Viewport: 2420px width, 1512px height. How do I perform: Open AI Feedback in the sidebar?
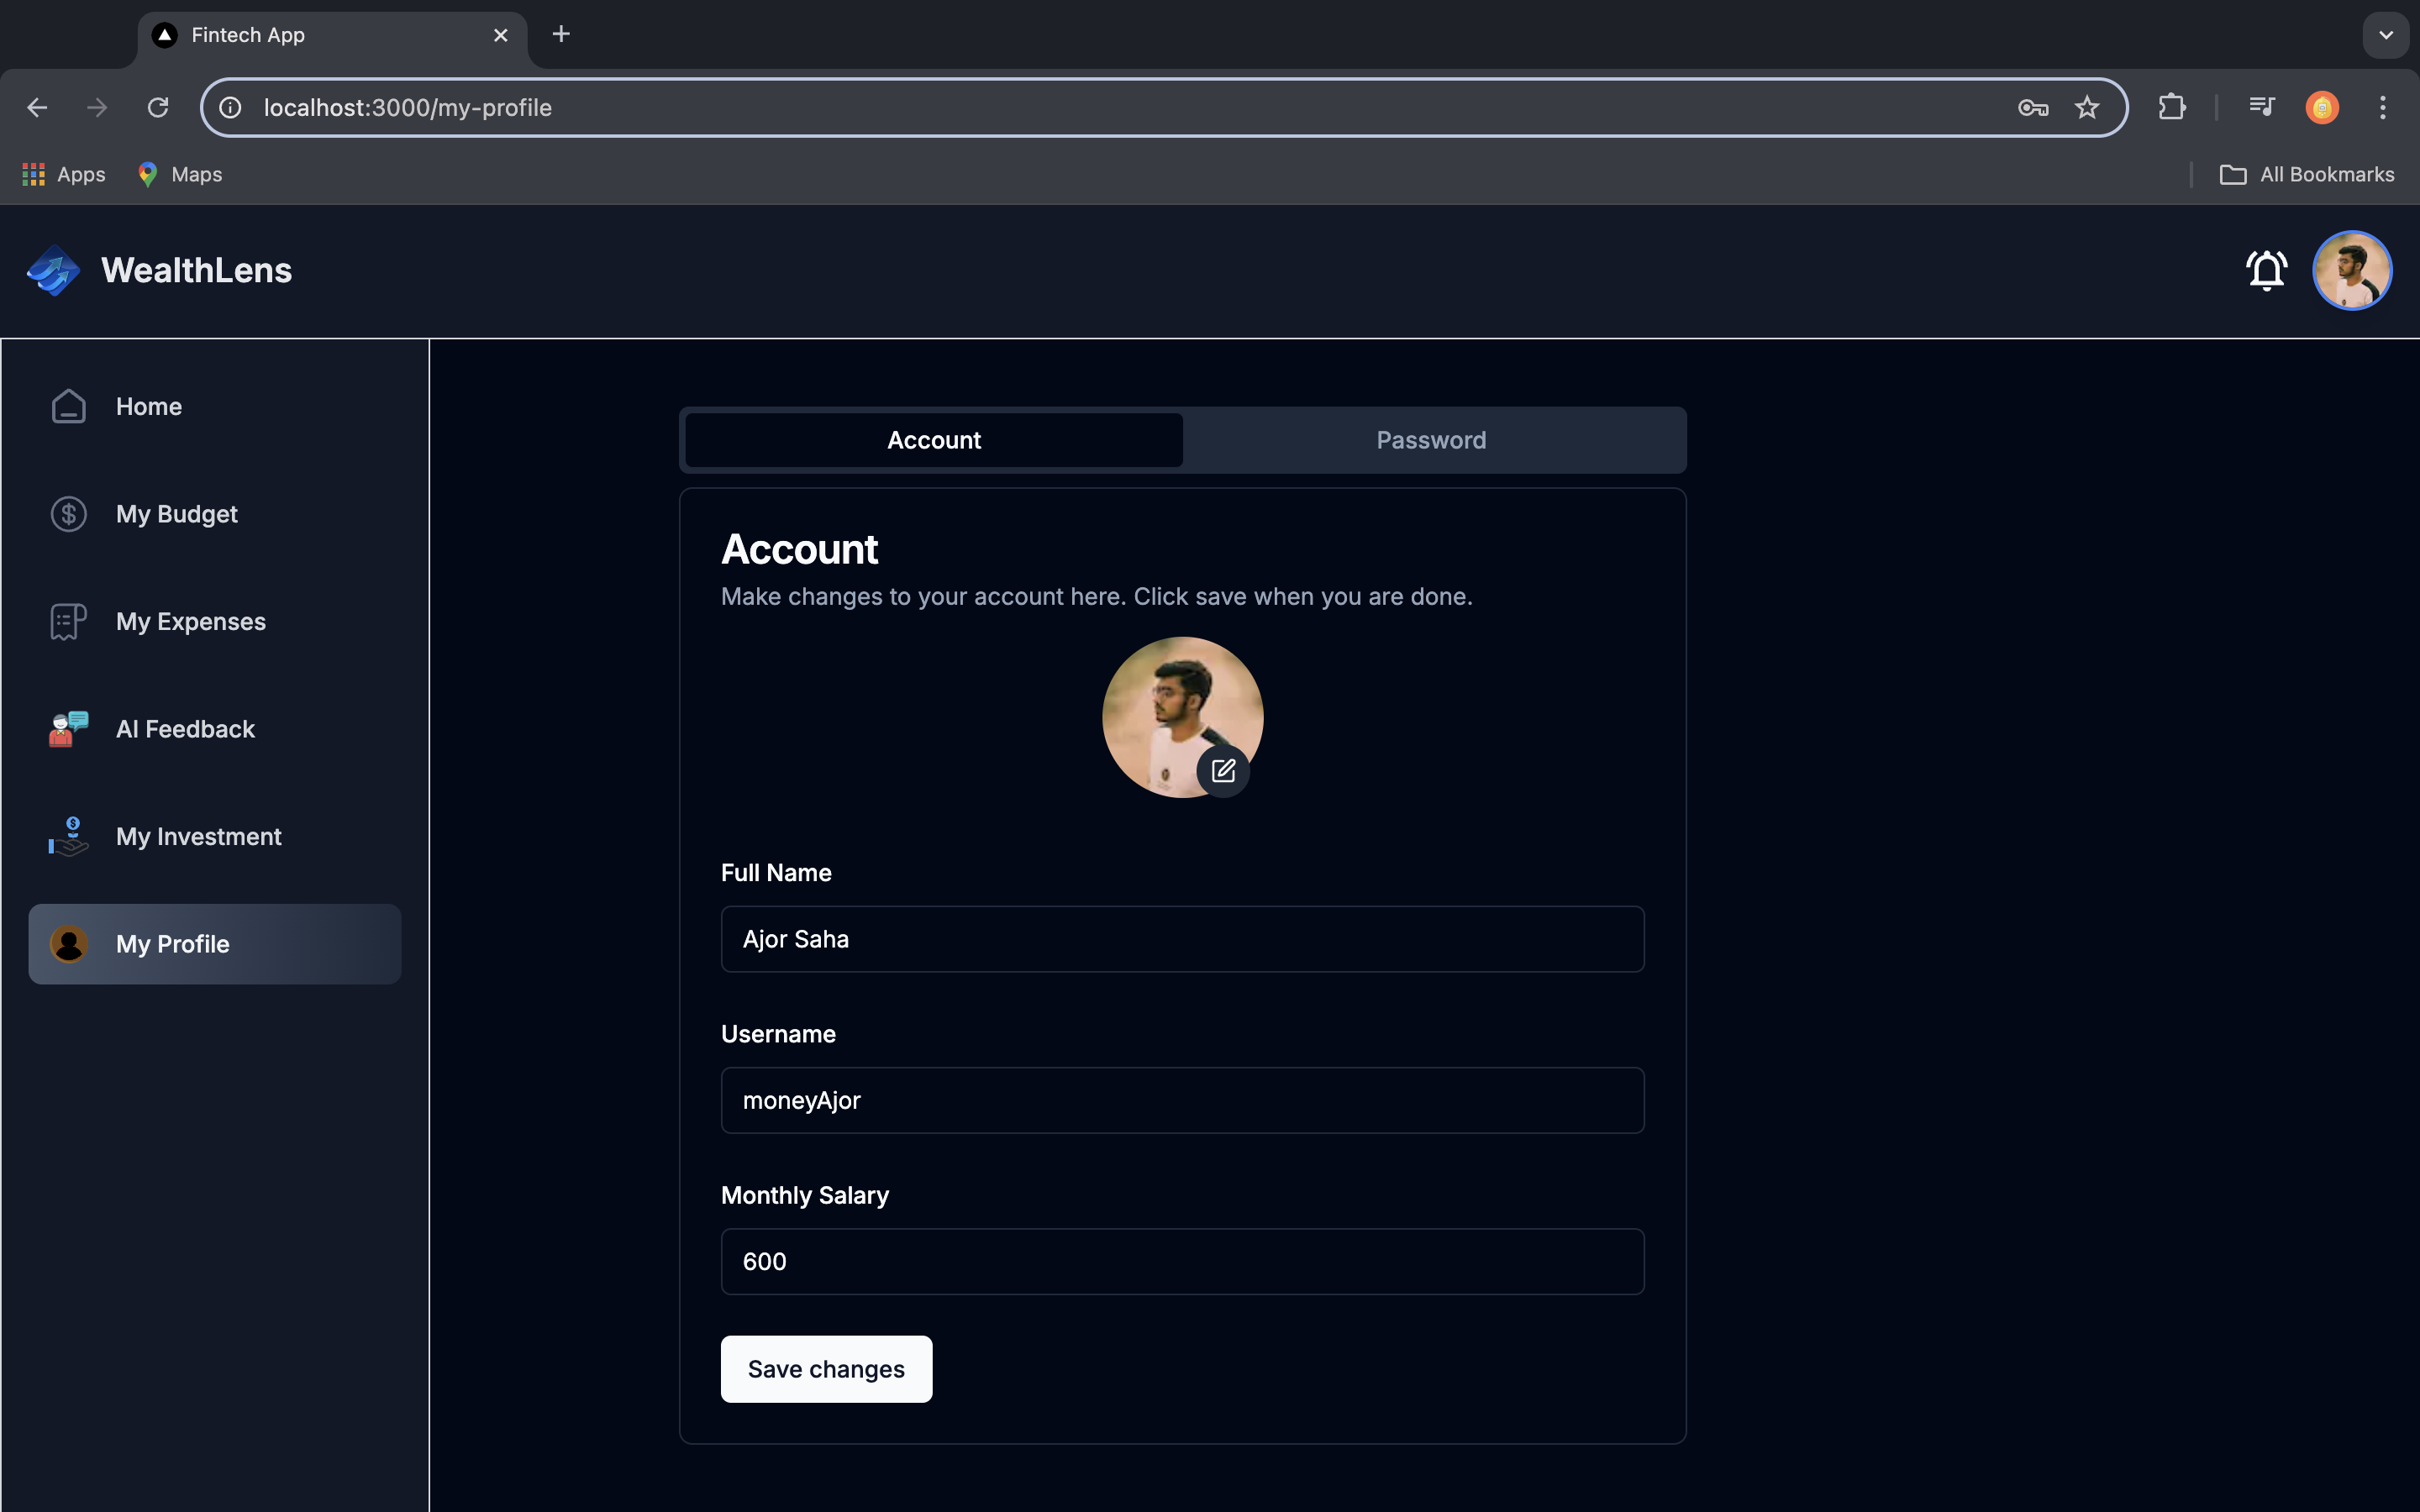click(x=185, y=729)
